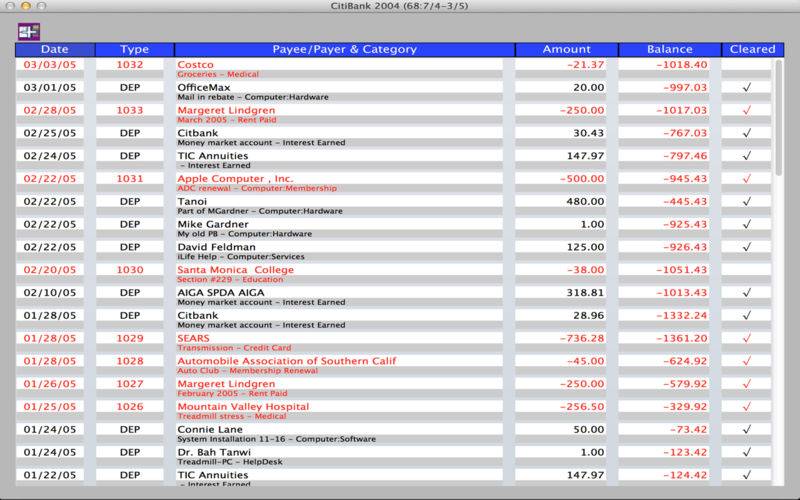The height and width of the screenshot is (500, 800).
Task: Click 'Transmission – Credit Card' category line
Action: [x=234, y=348]
